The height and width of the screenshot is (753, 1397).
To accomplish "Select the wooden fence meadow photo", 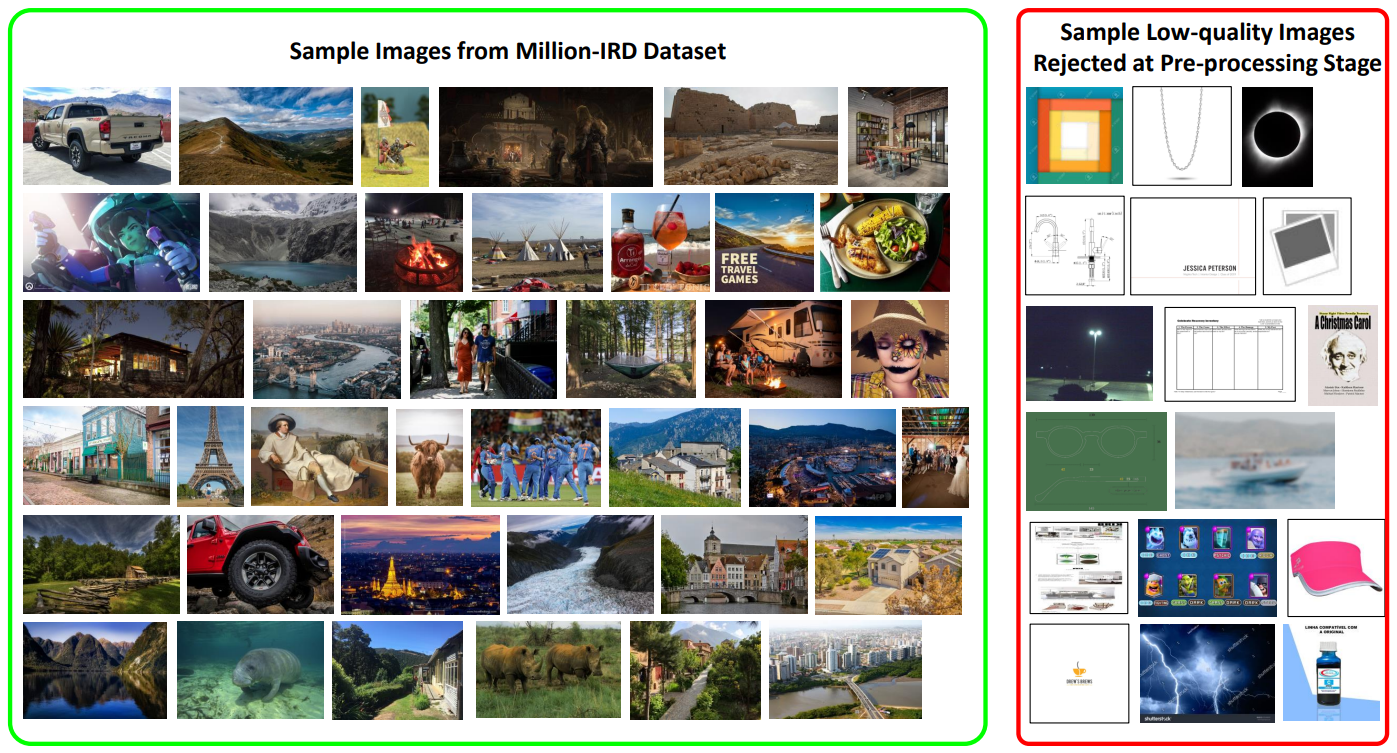I will coord(101,564).
